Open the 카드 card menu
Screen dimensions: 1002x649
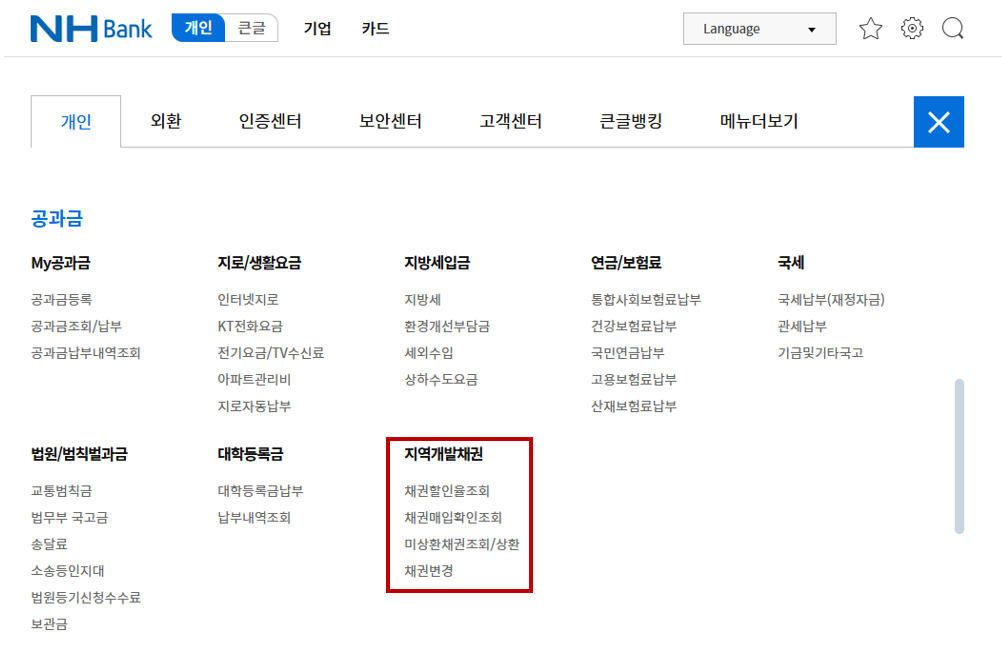tap(374, 29)
